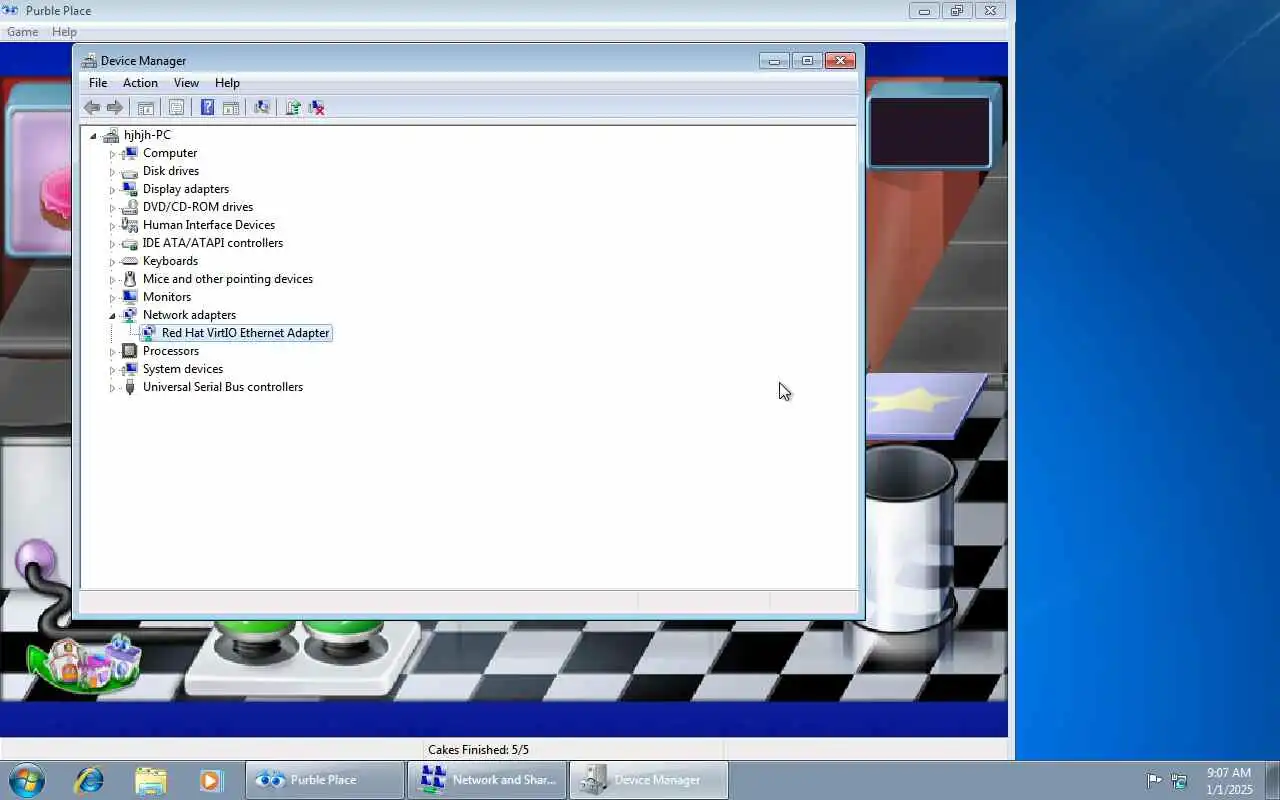
Task: Open the Game menu in Purble Place
Action: [x=22, y=32]
